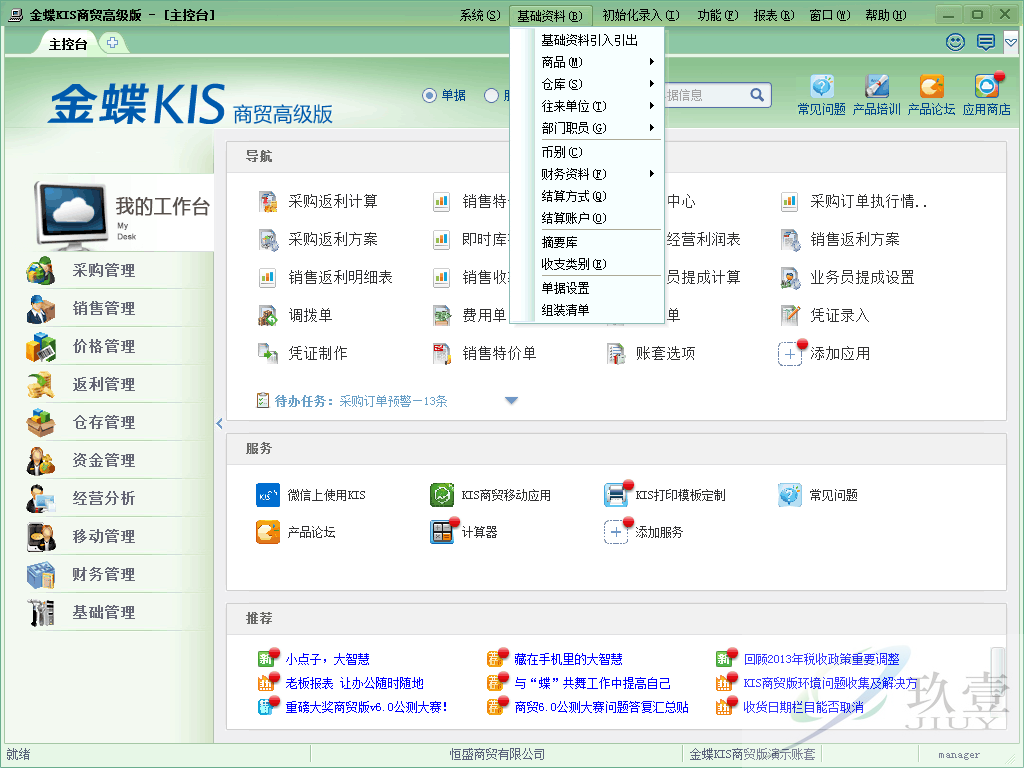Switch to 主控台 tab
1024x768 pixels.
[x=68, y=44]
